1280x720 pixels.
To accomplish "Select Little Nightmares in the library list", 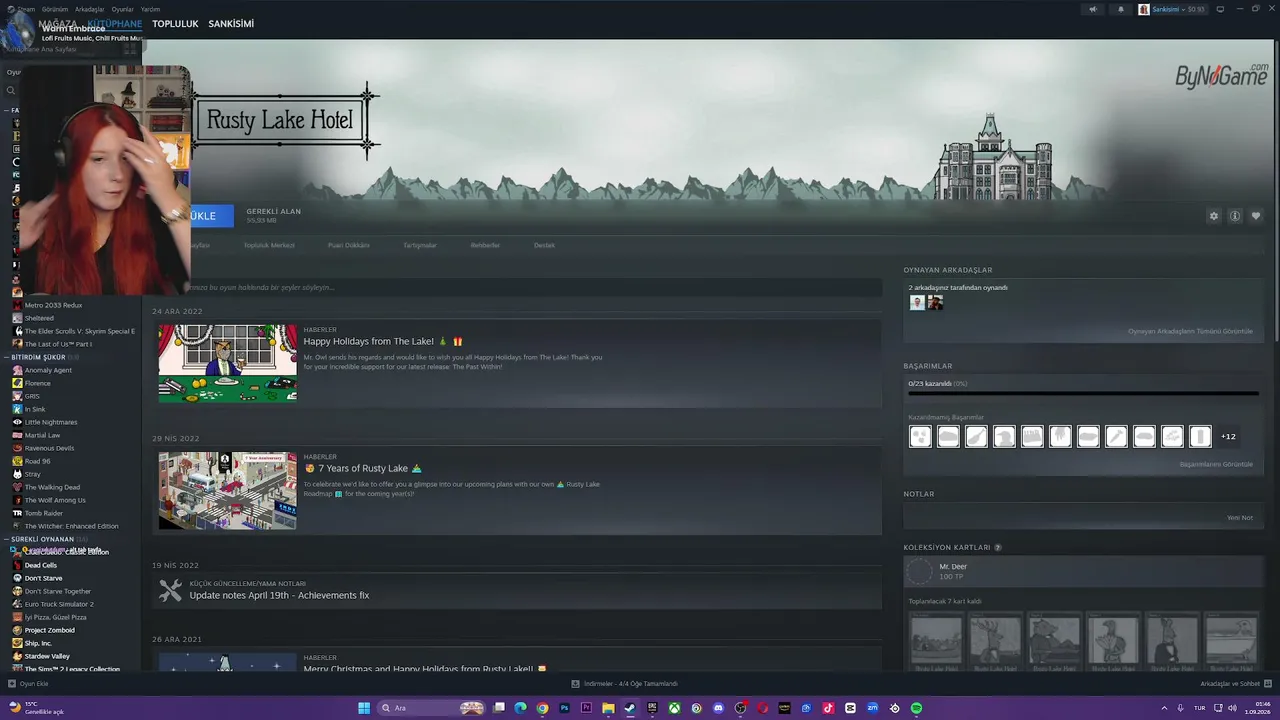I will 51,422.
